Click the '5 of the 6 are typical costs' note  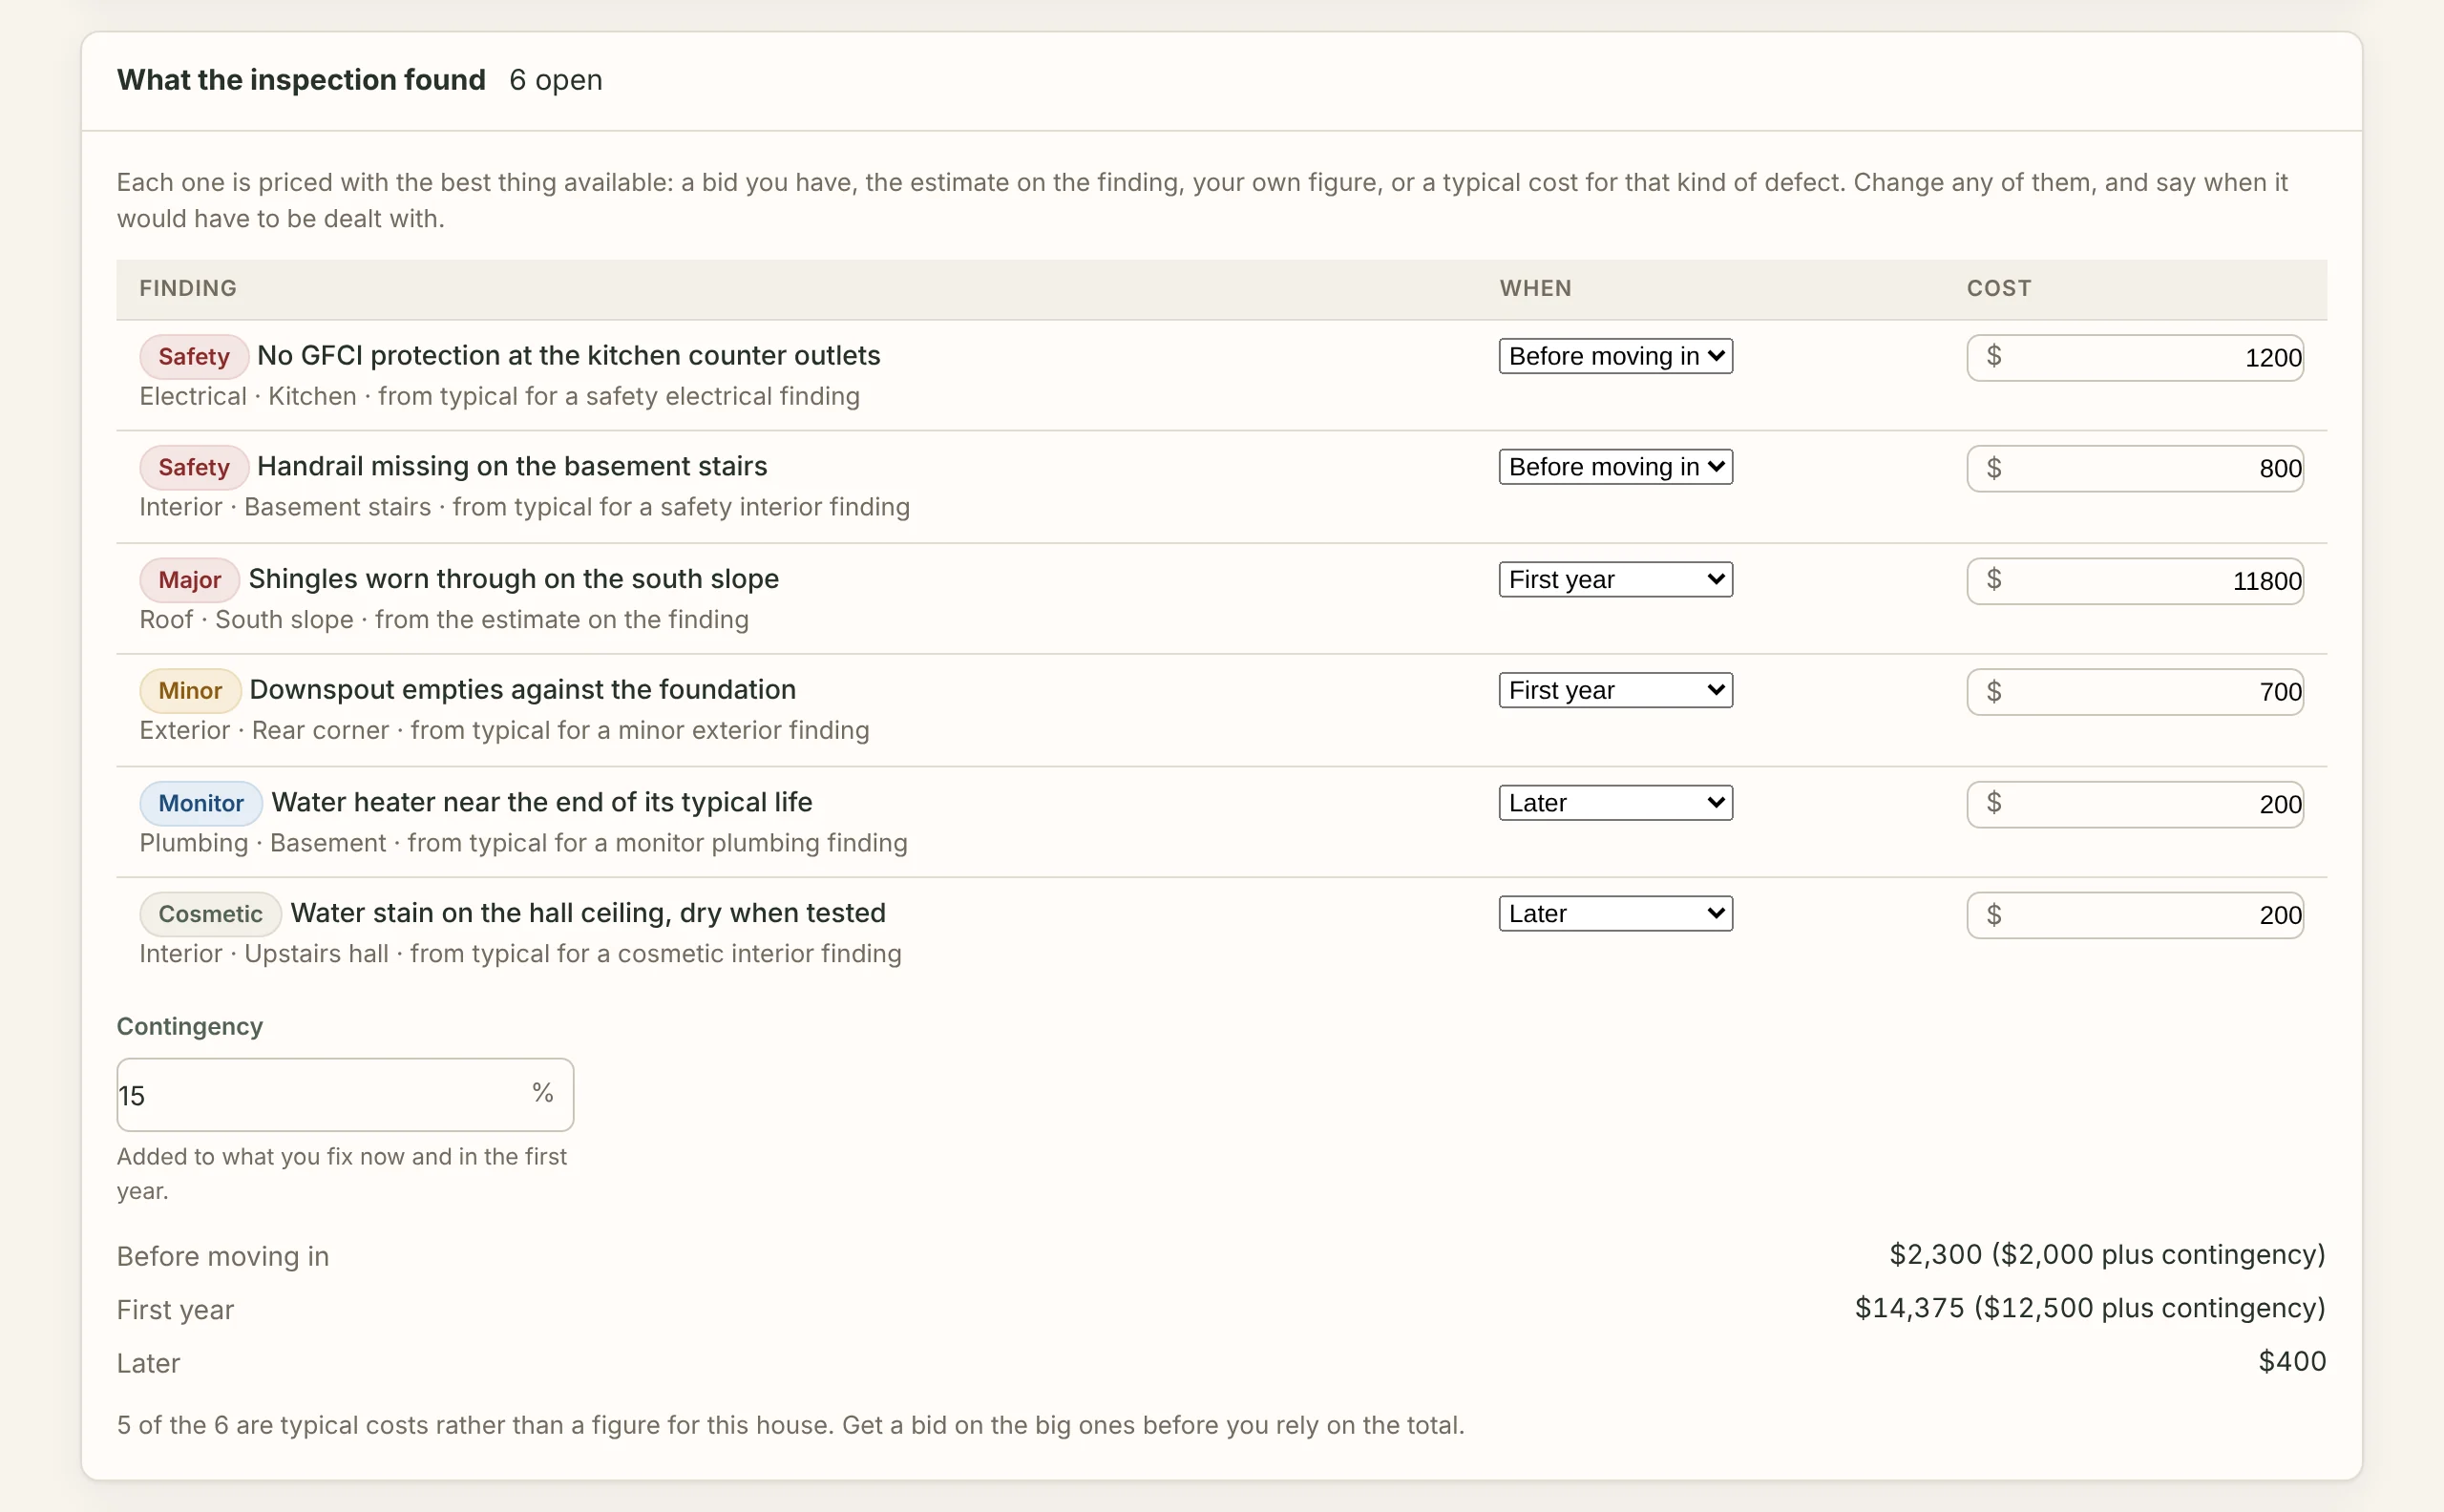click(791, 1426)
